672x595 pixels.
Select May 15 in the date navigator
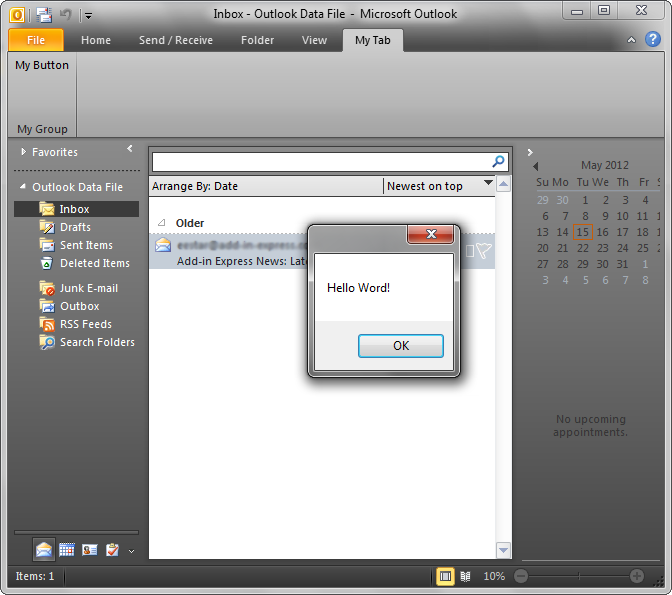click(x=582, y=232)
